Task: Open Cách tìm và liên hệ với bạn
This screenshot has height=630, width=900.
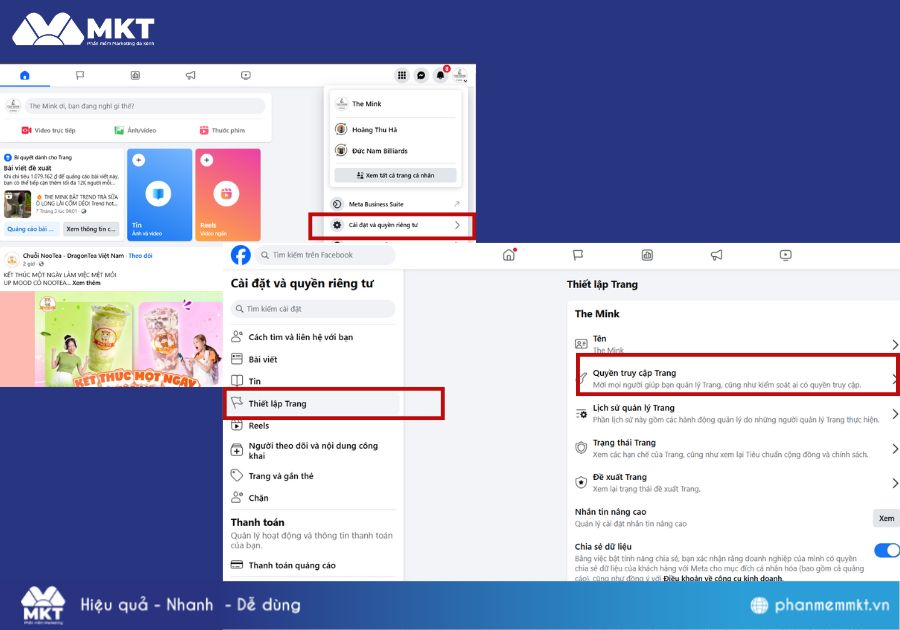Action: pos(313,337)
